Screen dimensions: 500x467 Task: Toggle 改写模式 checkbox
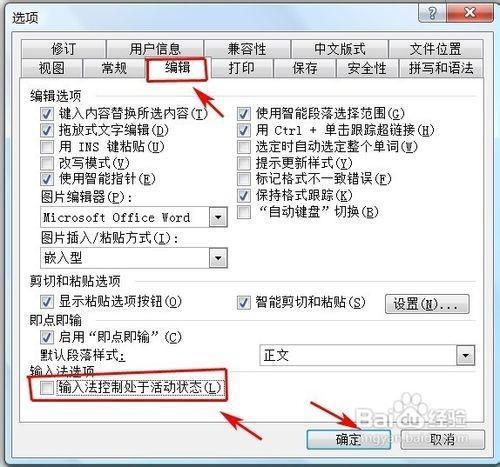pyautogui.click(x=47, y=163)
